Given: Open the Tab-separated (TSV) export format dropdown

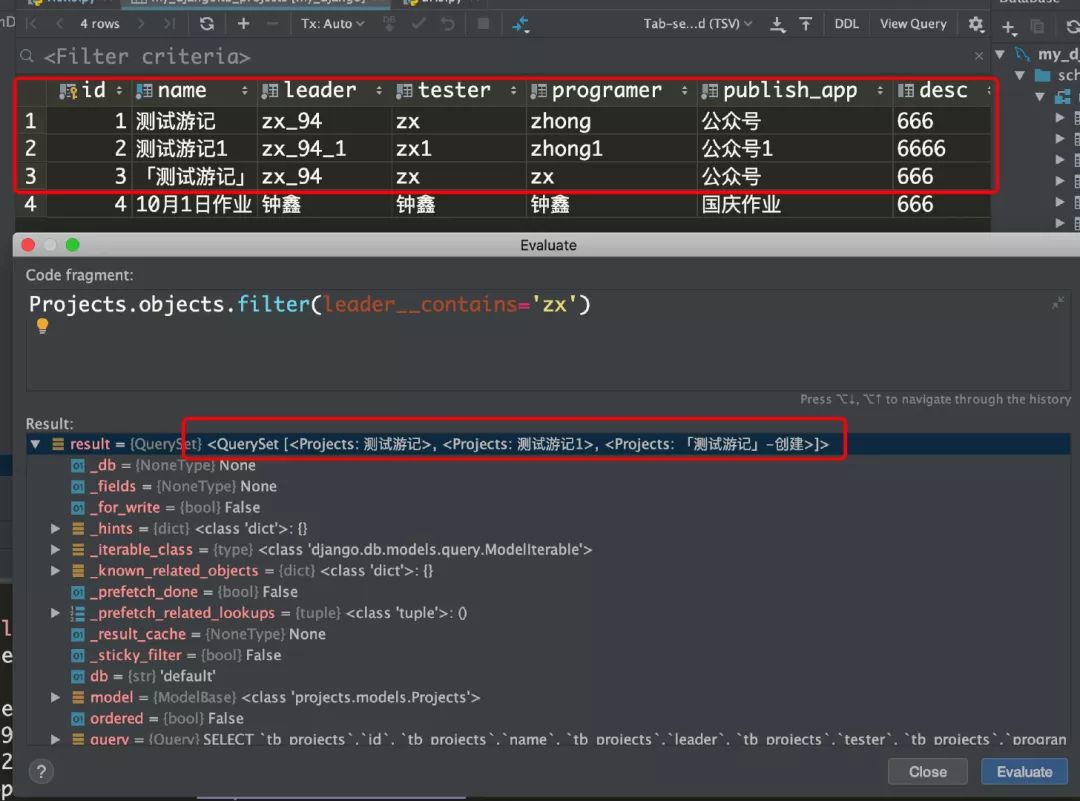Looking at the screenshot, I should point(698,24).
